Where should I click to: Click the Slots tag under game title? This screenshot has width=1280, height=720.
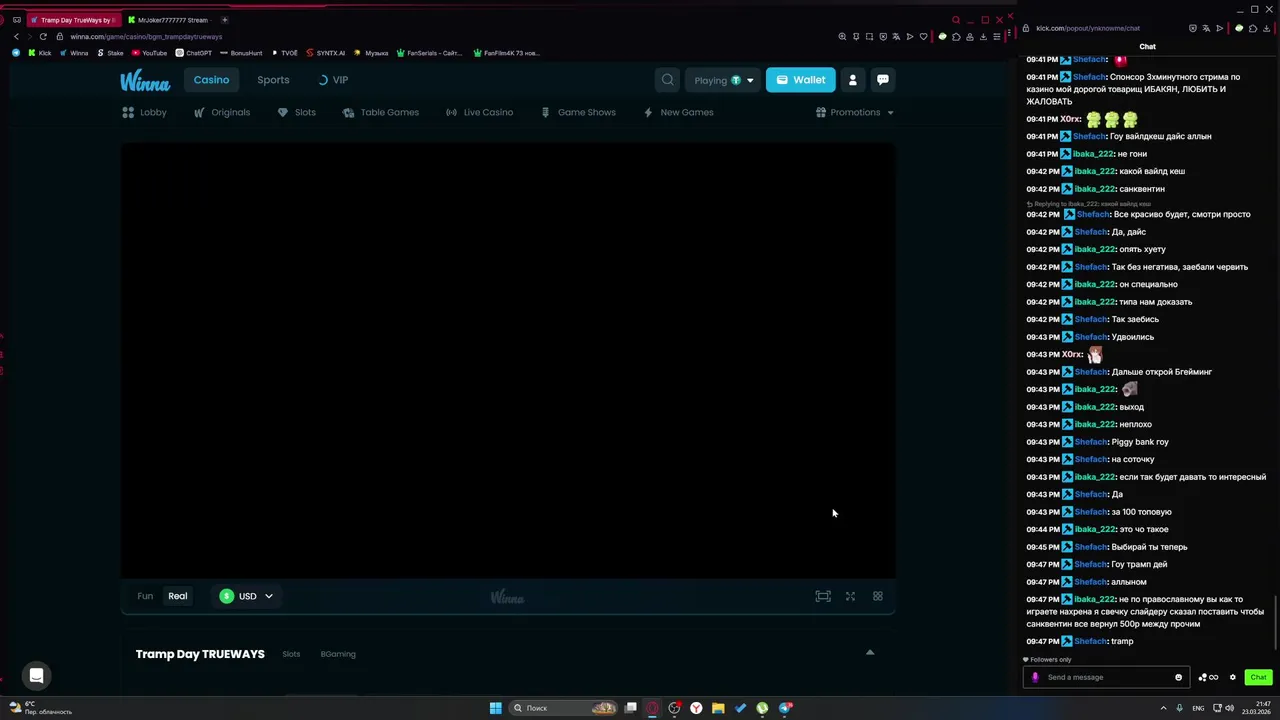pos(291,654)
